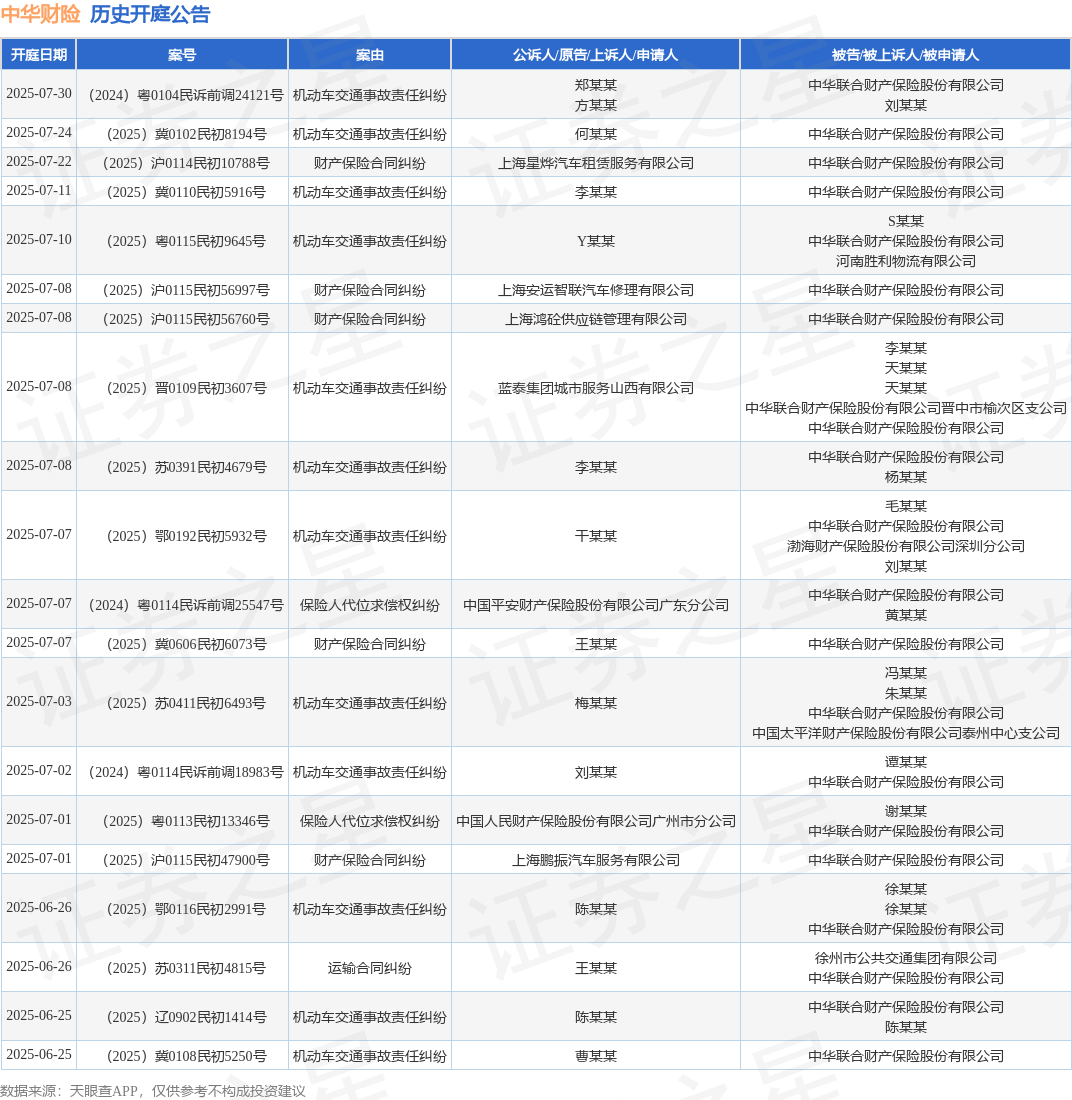Image resolution: width=1072 pixels, height=1100 pixels.
Task: Click defendant 杨某某
Action: (906, 477)
